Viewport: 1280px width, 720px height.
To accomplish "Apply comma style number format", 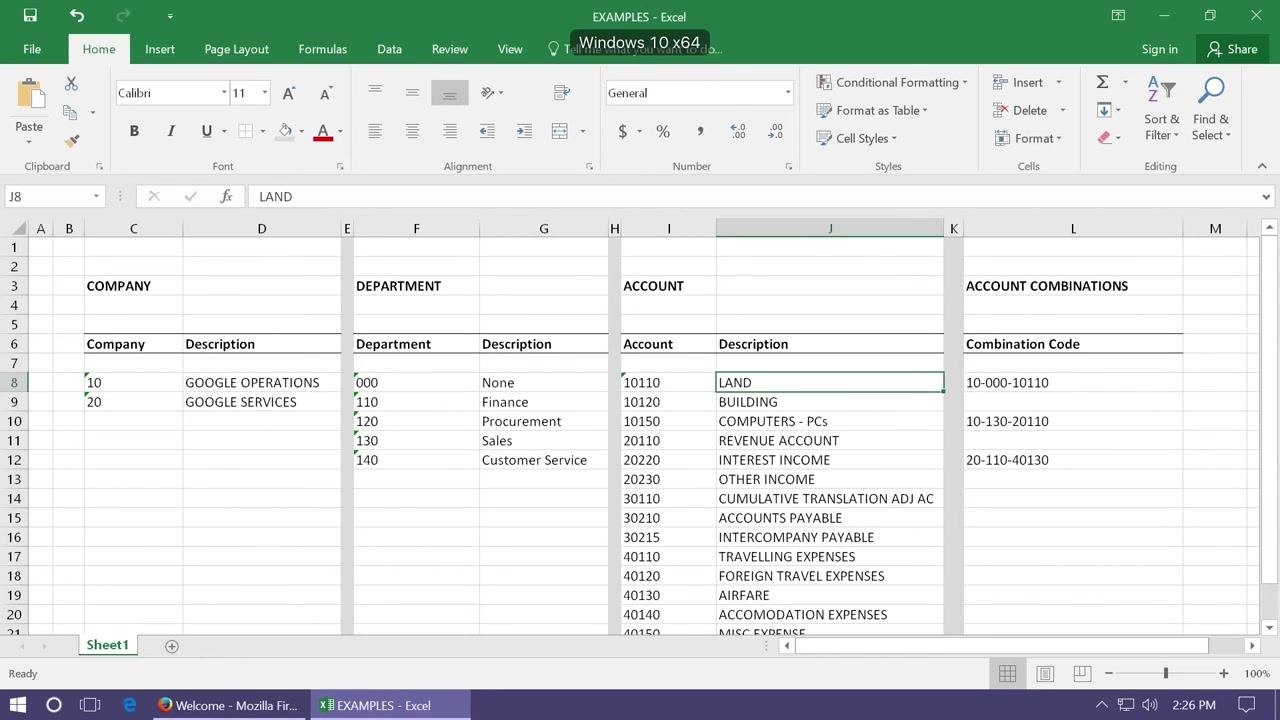I will click(700, 131).
